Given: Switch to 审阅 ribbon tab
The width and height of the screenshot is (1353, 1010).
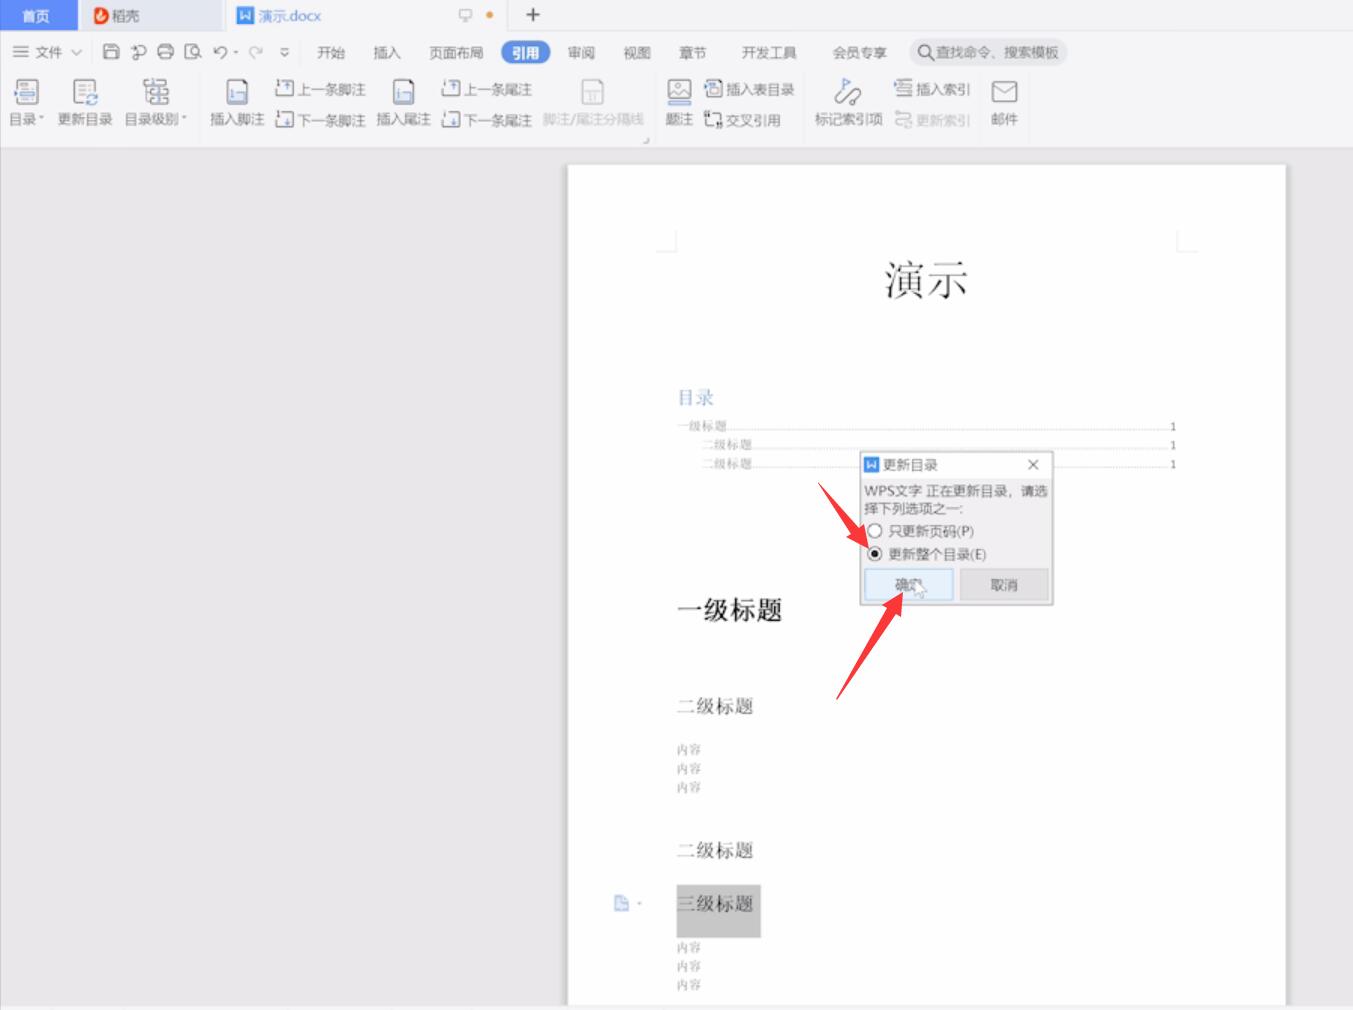Looking at the screenshot, I should pyautogui.click(x=581, y=53).
